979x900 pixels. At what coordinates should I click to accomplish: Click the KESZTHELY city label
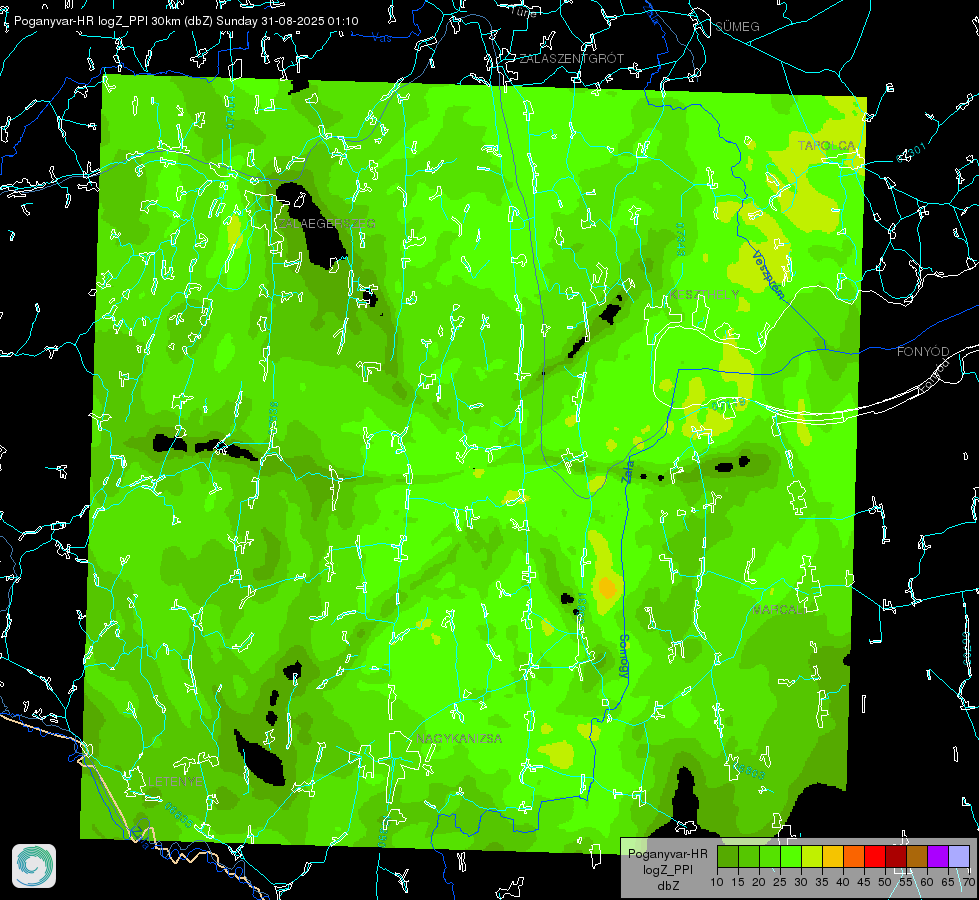click(704, 294)
